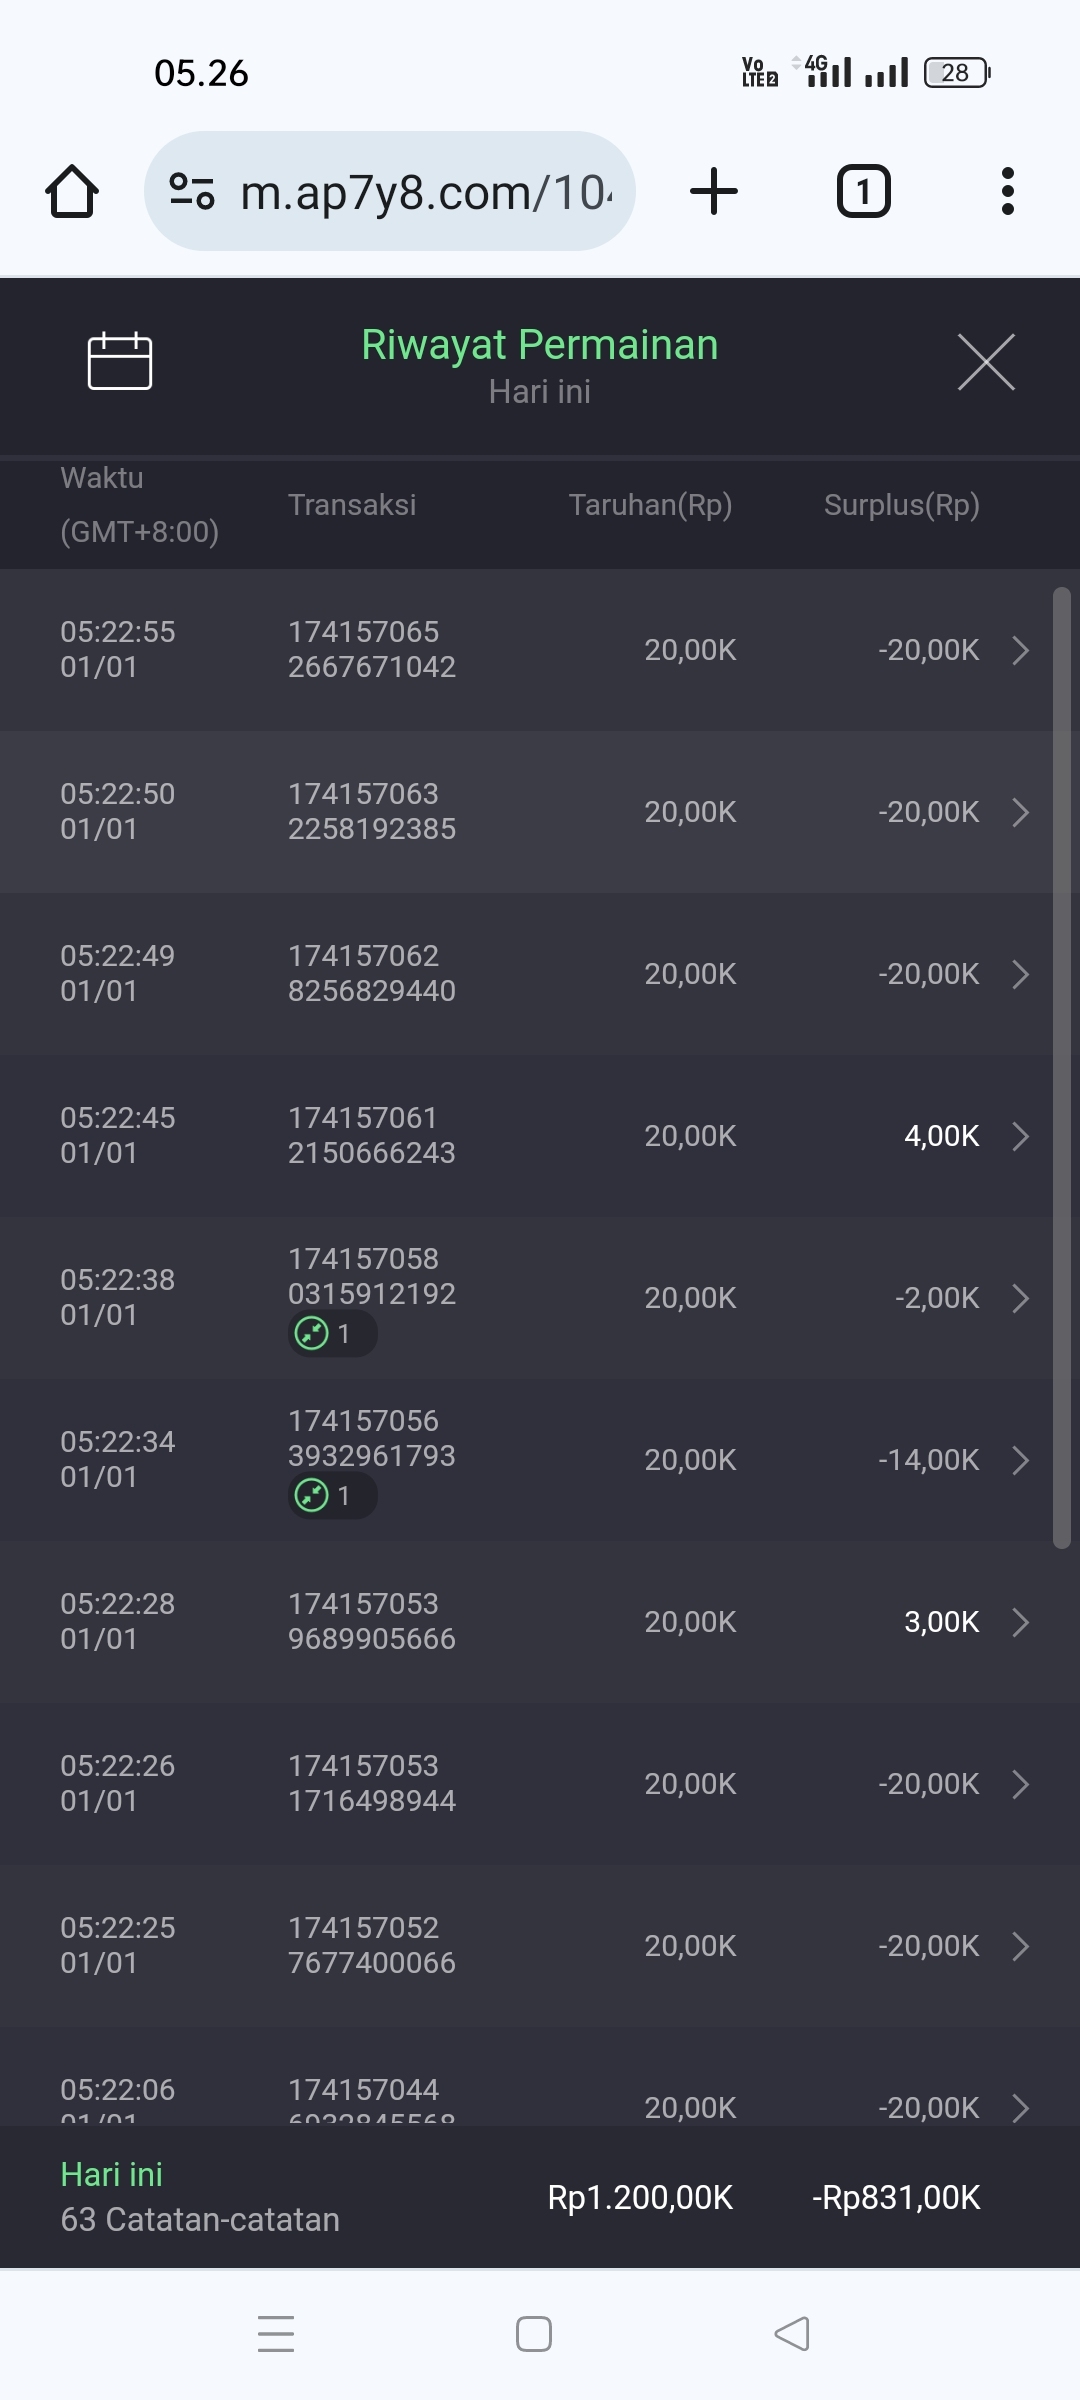Open the tab switcher showing 1 tab
The height and width of the screenshot is (2400, 1080).
[863, 191]
